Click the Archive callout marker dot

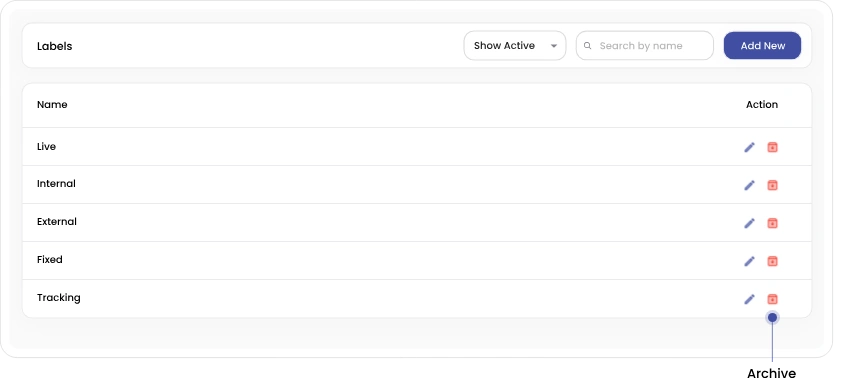tap(772, 318)
